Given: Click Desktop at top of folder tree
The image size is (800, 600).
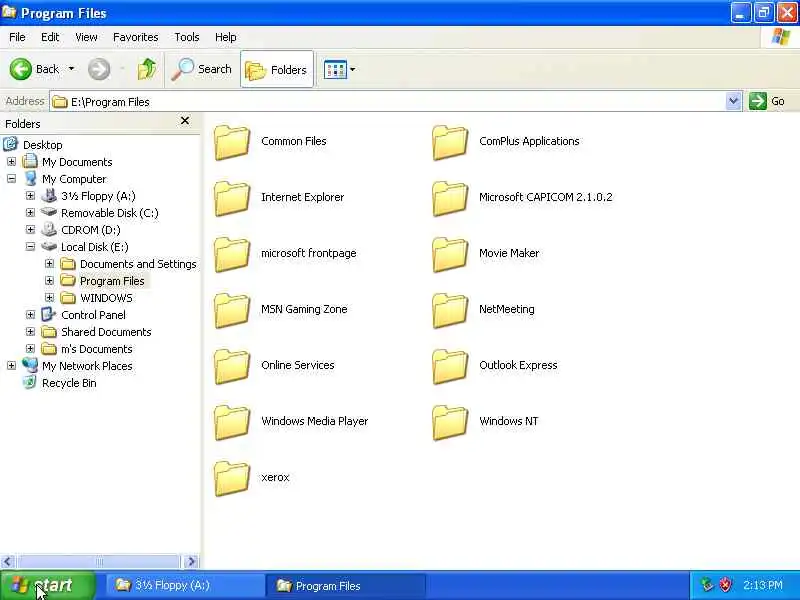Looking at the screenshot, I should [42, 145].
